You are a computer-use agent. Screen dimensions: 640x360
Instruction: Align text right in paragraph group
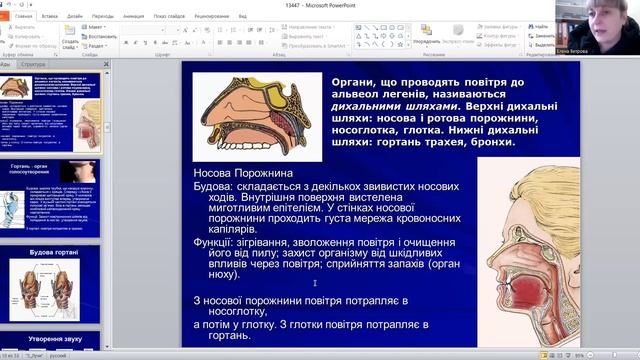click(x=239, y=42)
